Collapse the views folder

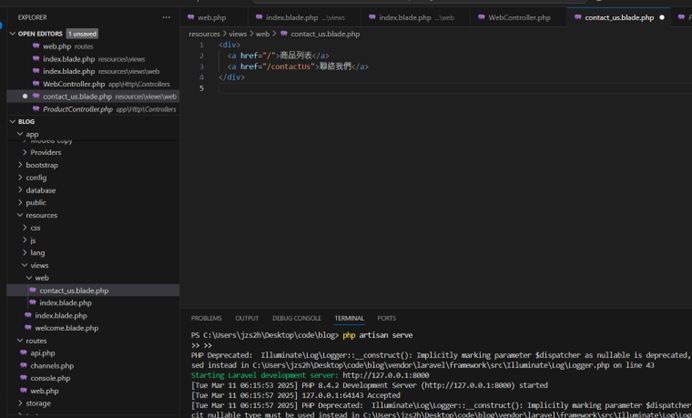pyautogui.click(x=25, y=265)
